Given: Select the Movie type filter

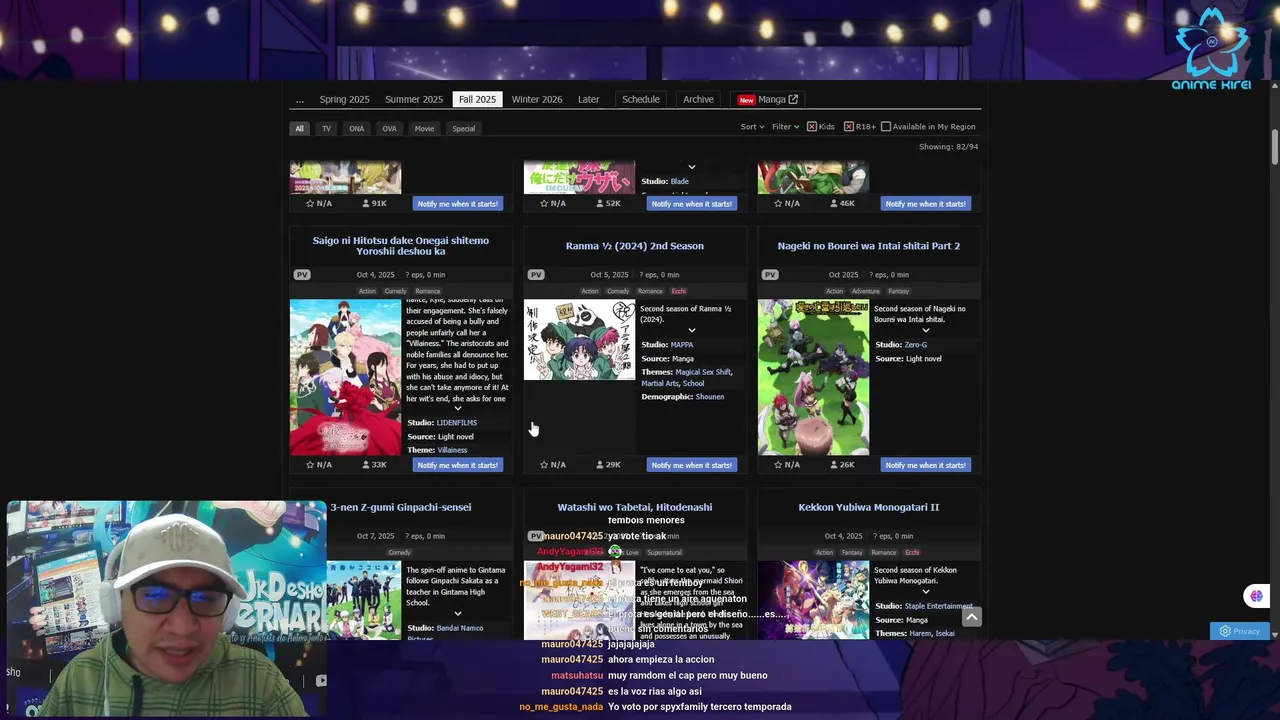Looking at the screenshot, I should (x=424, y=129).
